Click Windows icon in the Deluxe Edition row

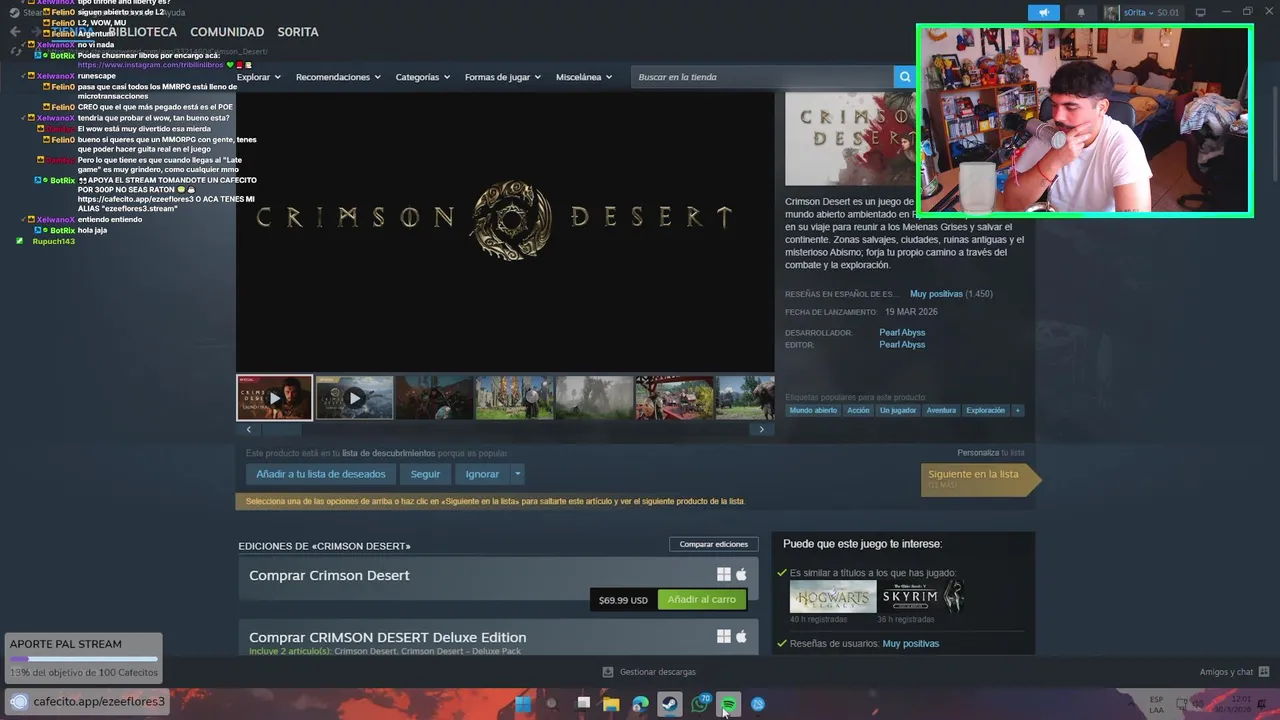click(724, 637)
